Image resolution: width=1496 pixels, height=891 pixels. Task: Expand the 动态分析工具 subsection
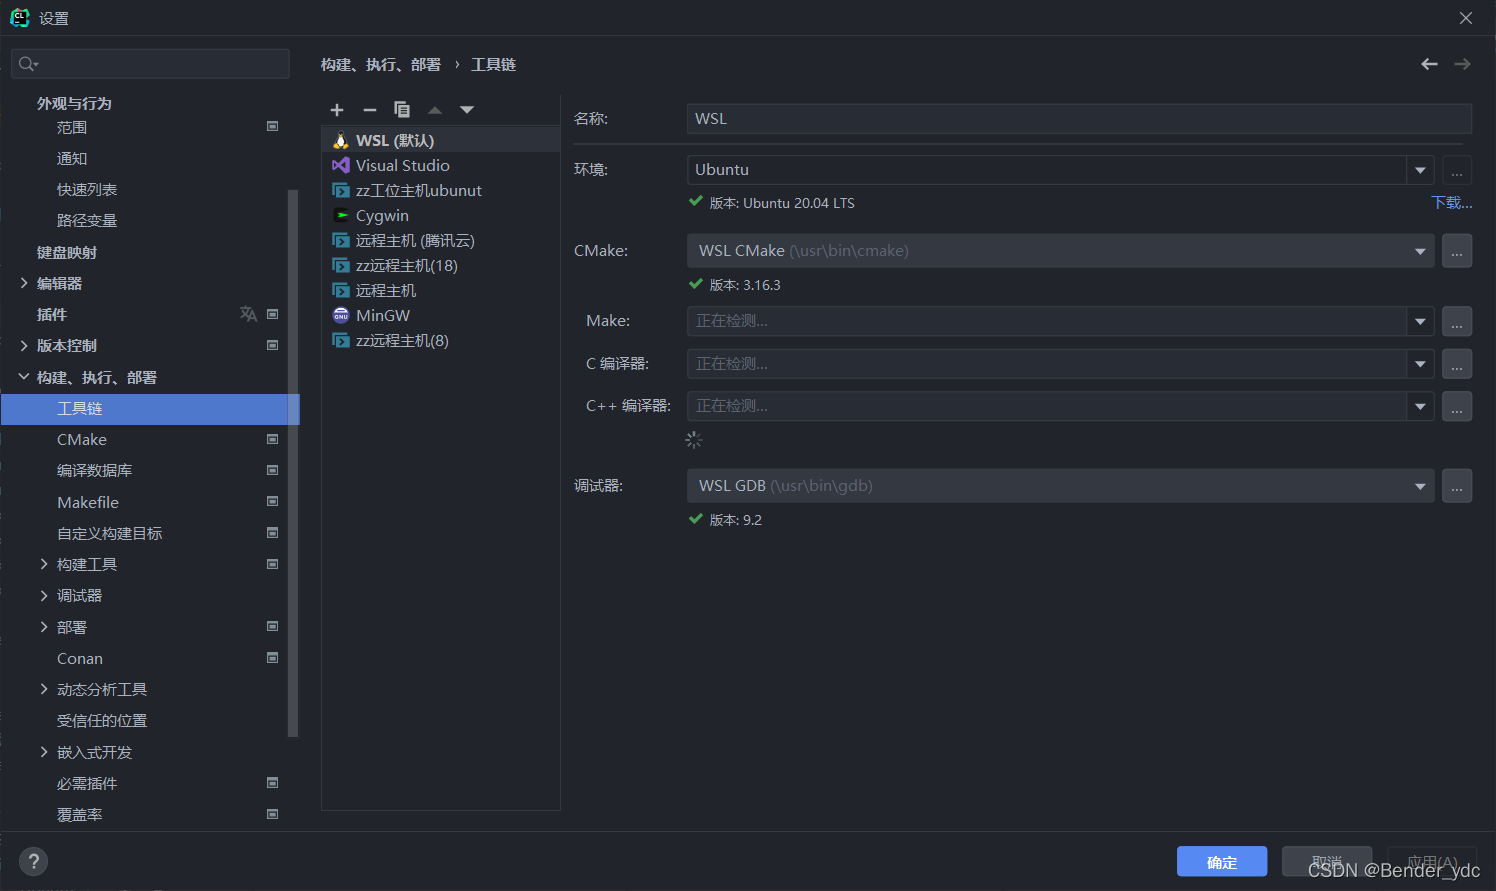point(44,689)
